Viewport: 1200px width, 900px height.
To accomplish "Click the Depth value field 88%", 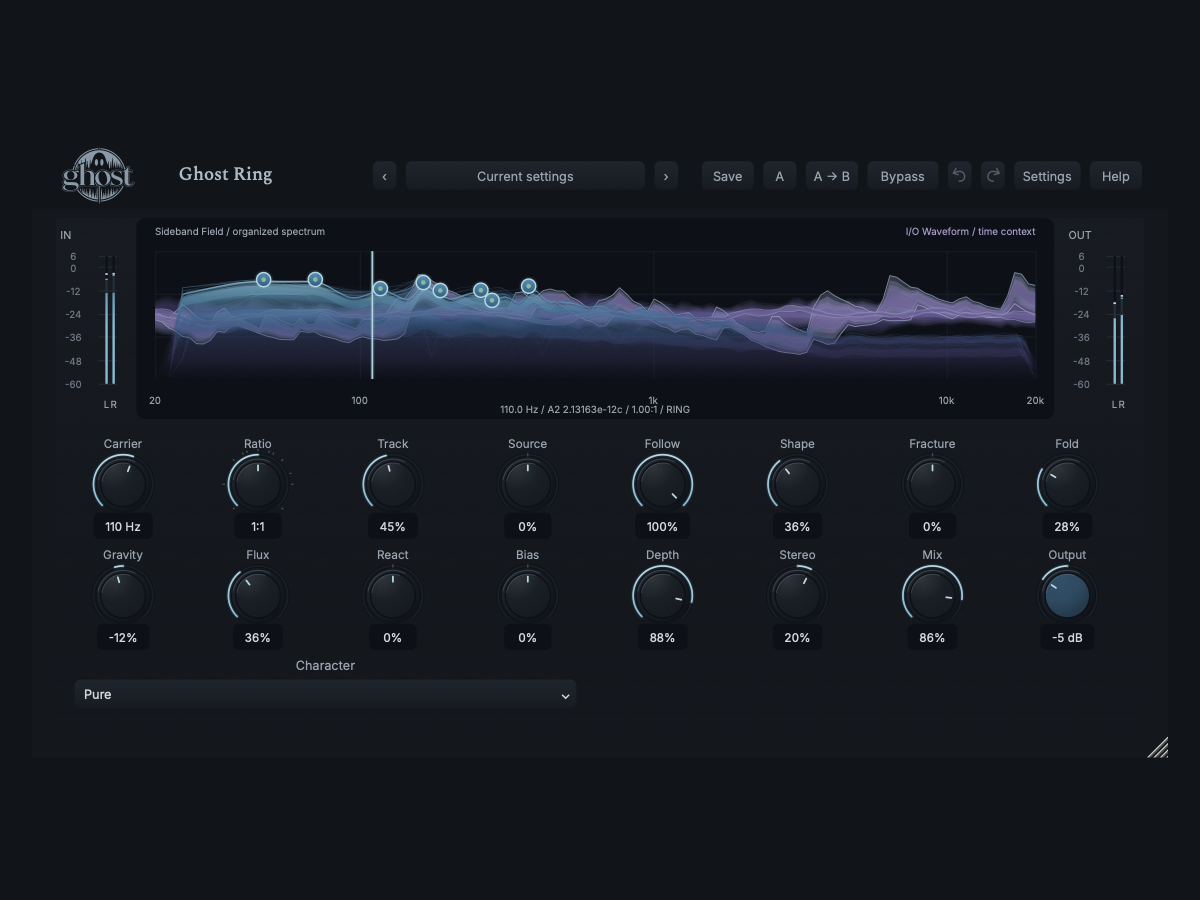I will [662, 637].
